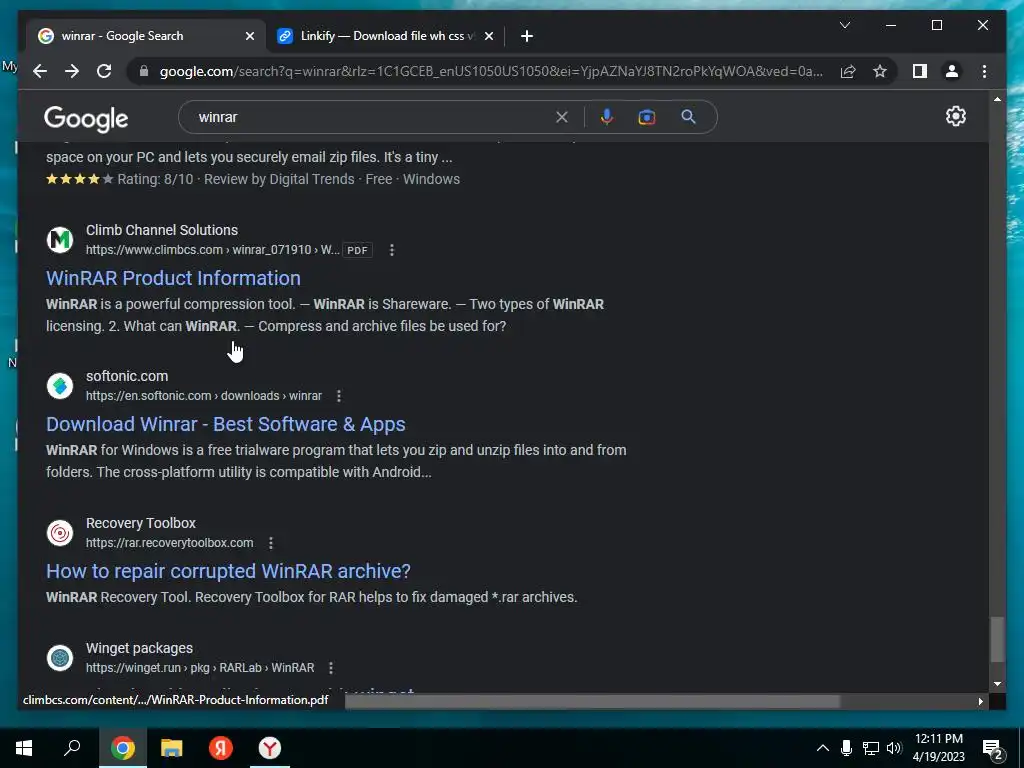Go to Google homepage via logo
The height and width of the screenshot is (768, 1024).
[86, 119]
